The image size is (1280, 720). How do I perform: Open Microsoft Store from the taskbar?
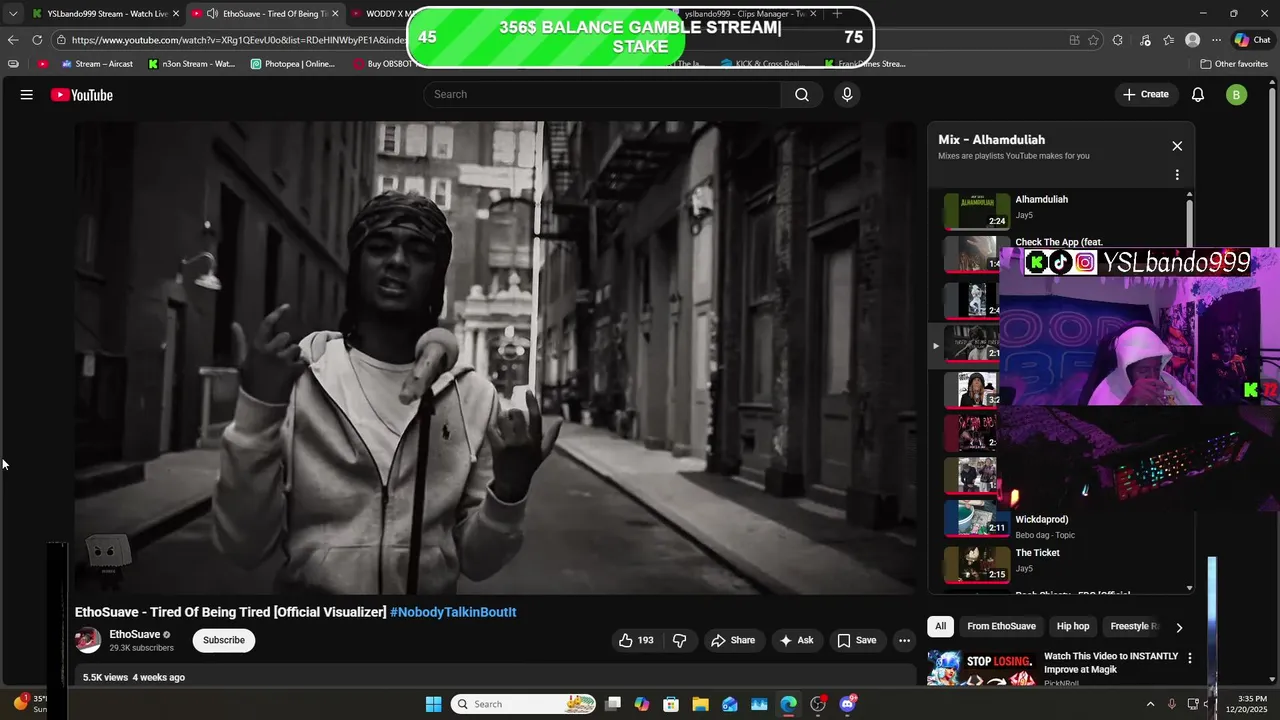(671, 704)
